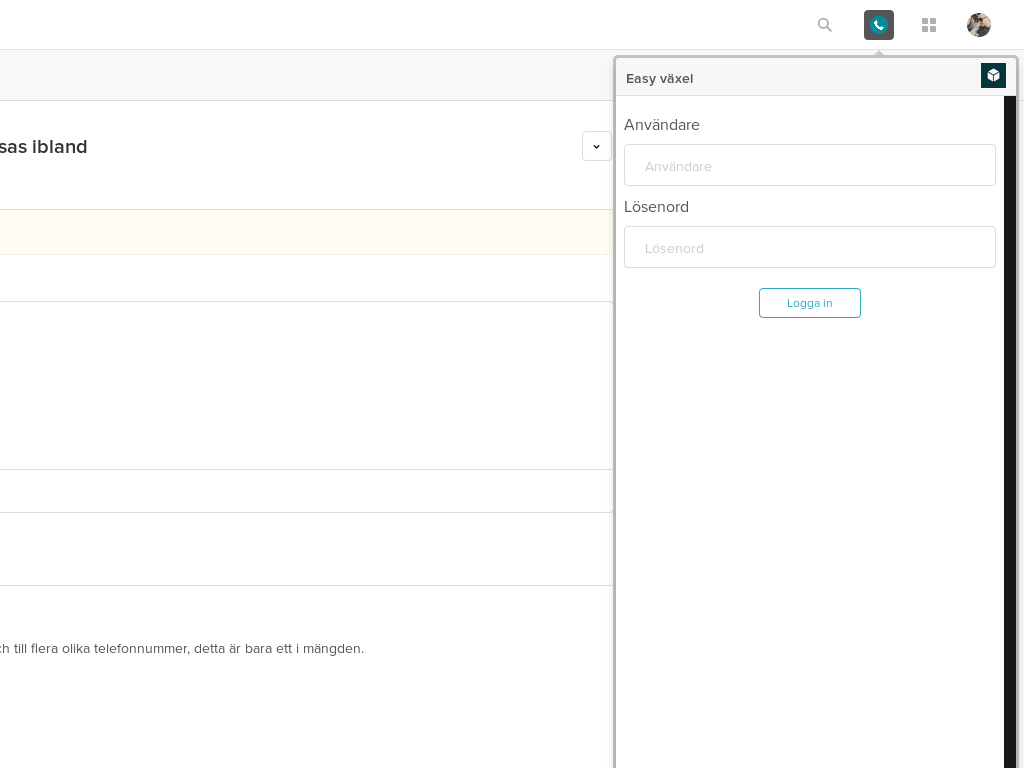The height and width of the screenshot is (768, 1024).
Task: Focus the Användare input field
Action: pos(809,165)
